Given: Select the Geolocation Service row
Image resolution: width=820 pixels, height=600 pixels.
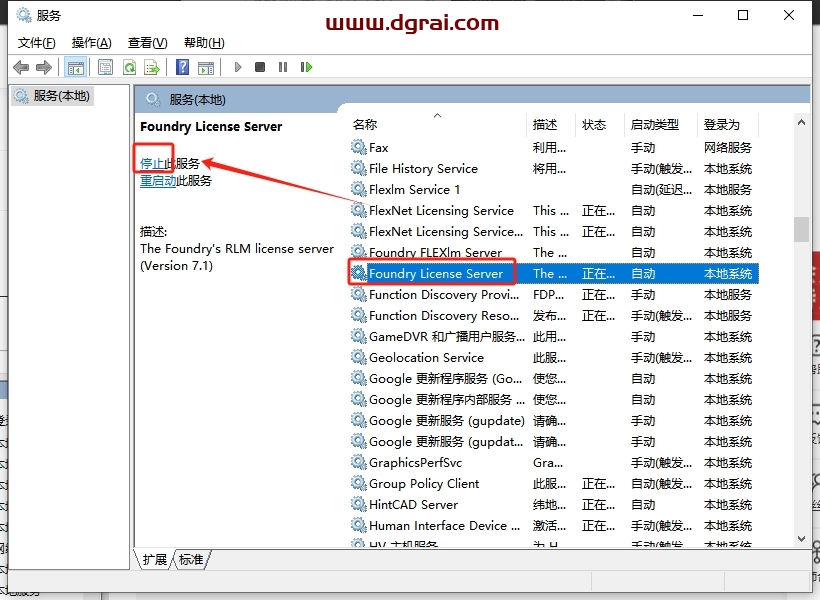Looking at the screenshot, I should 553,358.
